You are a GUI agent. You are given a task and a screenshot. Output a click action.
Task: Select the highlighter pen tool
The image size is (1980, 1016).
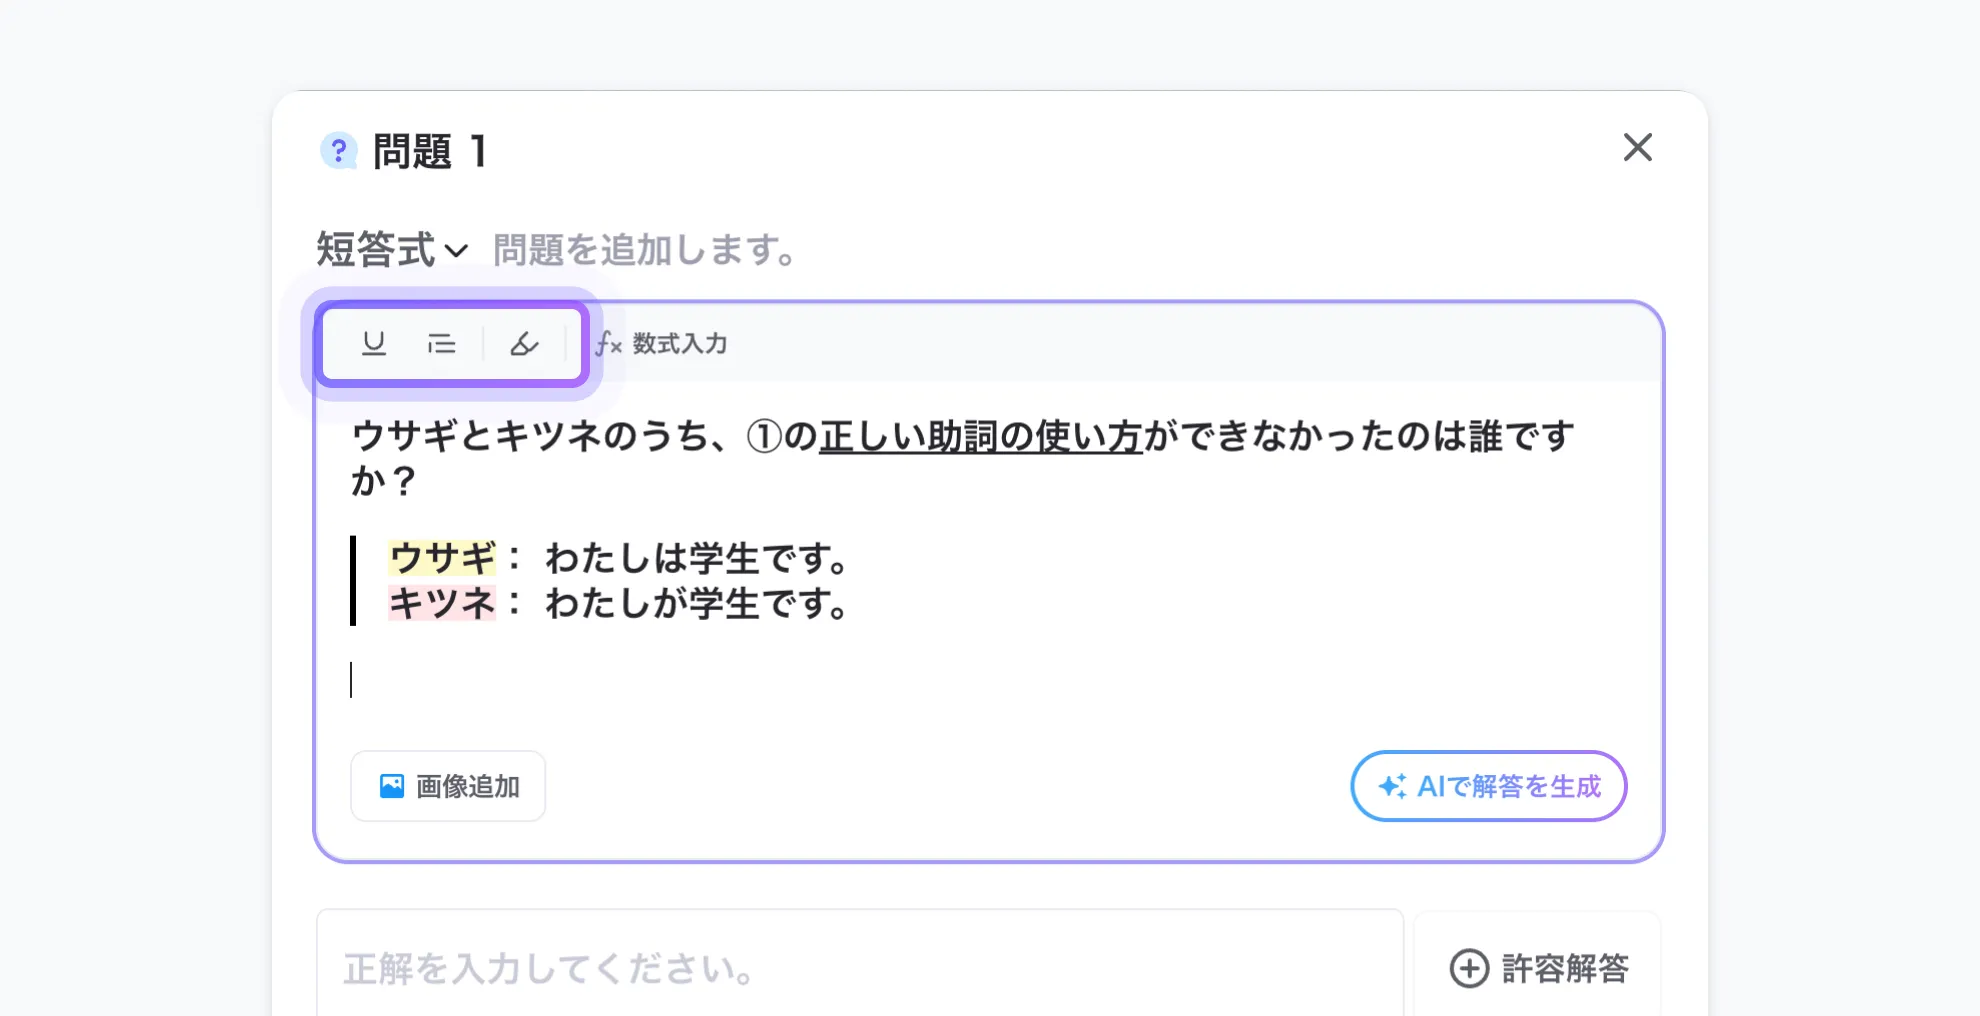click(524, 344)
